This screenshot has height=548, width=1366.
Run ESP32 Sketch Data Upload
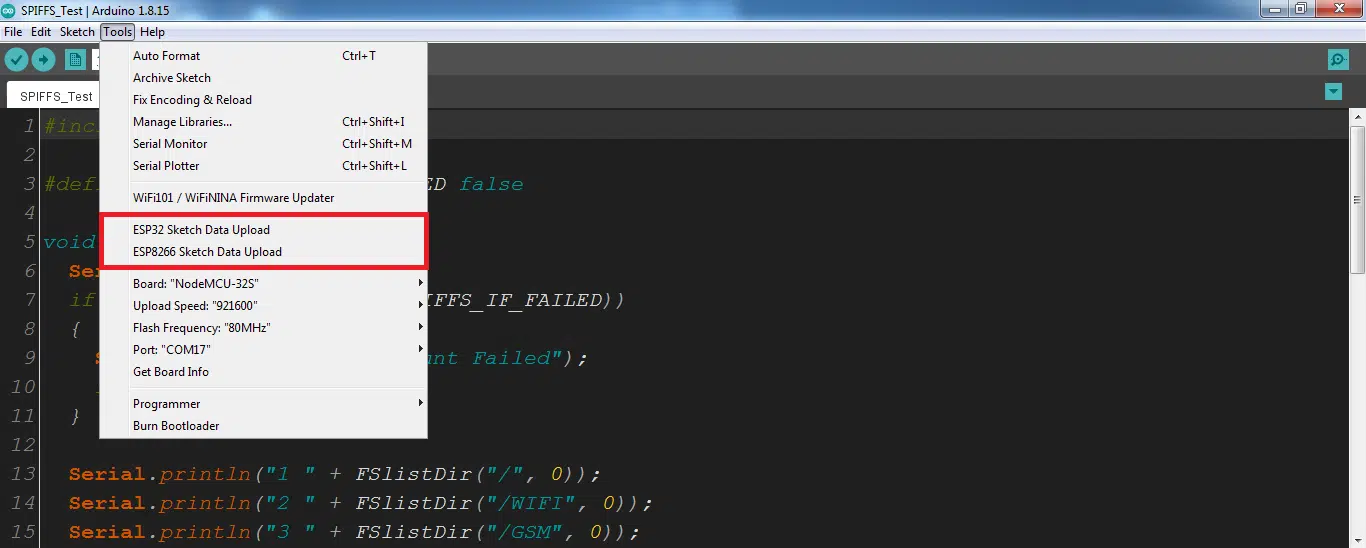coord(264,230)
